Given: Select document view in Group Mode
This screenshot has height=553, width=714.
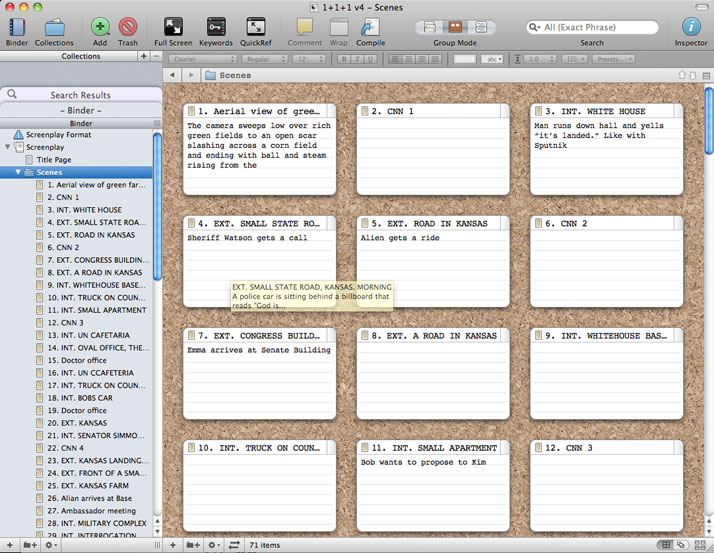Looking at the screenshot, I should point(429,27).
